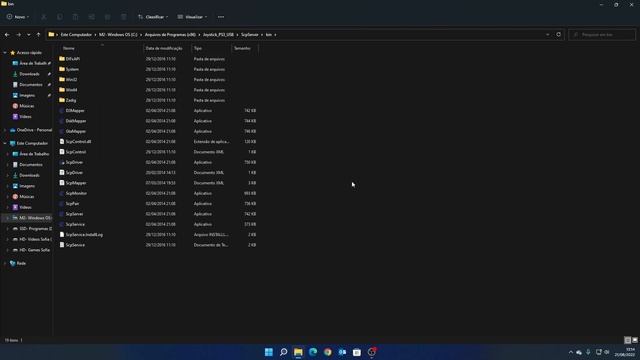Select pinned Área de Trabalho in Acesso rápido

click(31, 63)
